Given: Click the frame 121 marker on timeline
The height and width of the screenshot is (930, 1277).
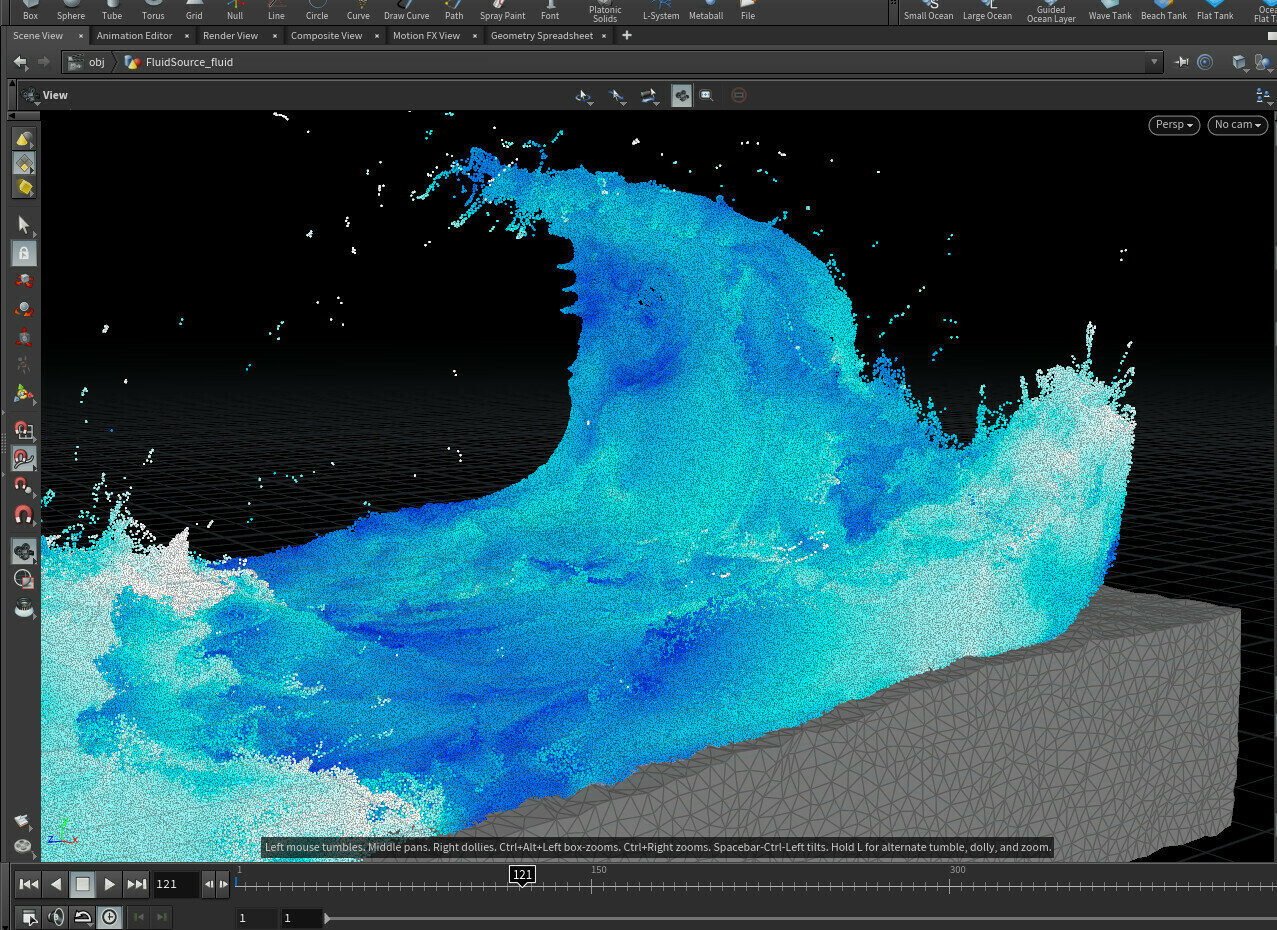Looking at the screenshot, I should click(522, 875).
